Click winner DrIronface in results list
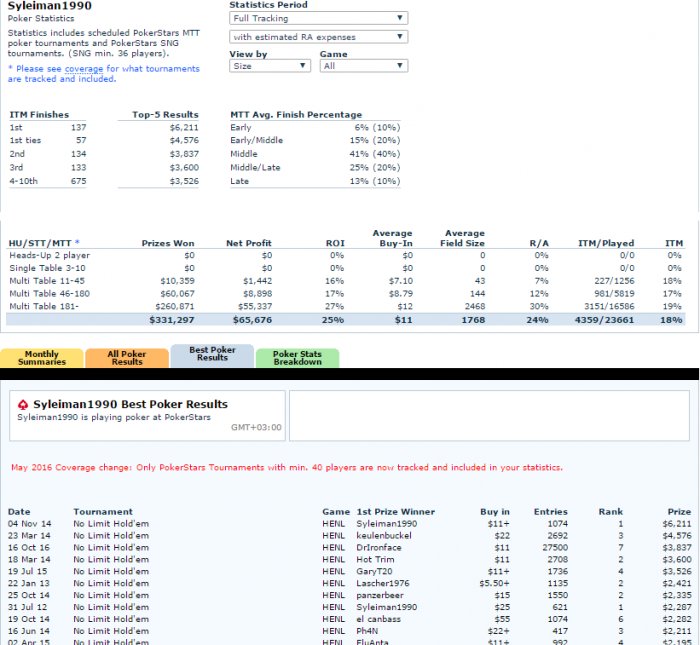 point(381,547)
